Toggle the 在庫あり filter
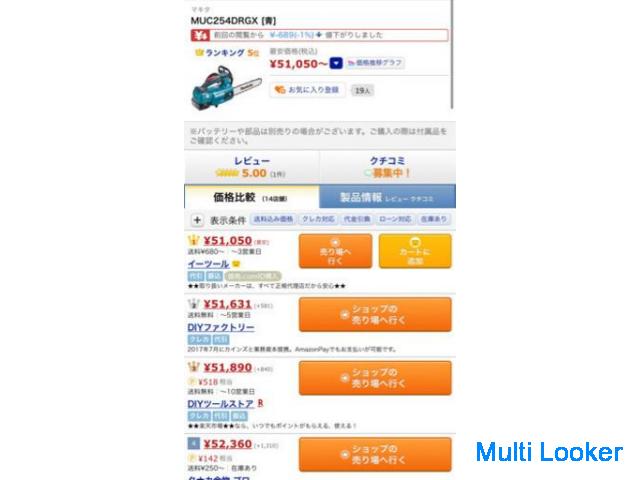The width and height of the screenshot is (640, 480). 434,219
